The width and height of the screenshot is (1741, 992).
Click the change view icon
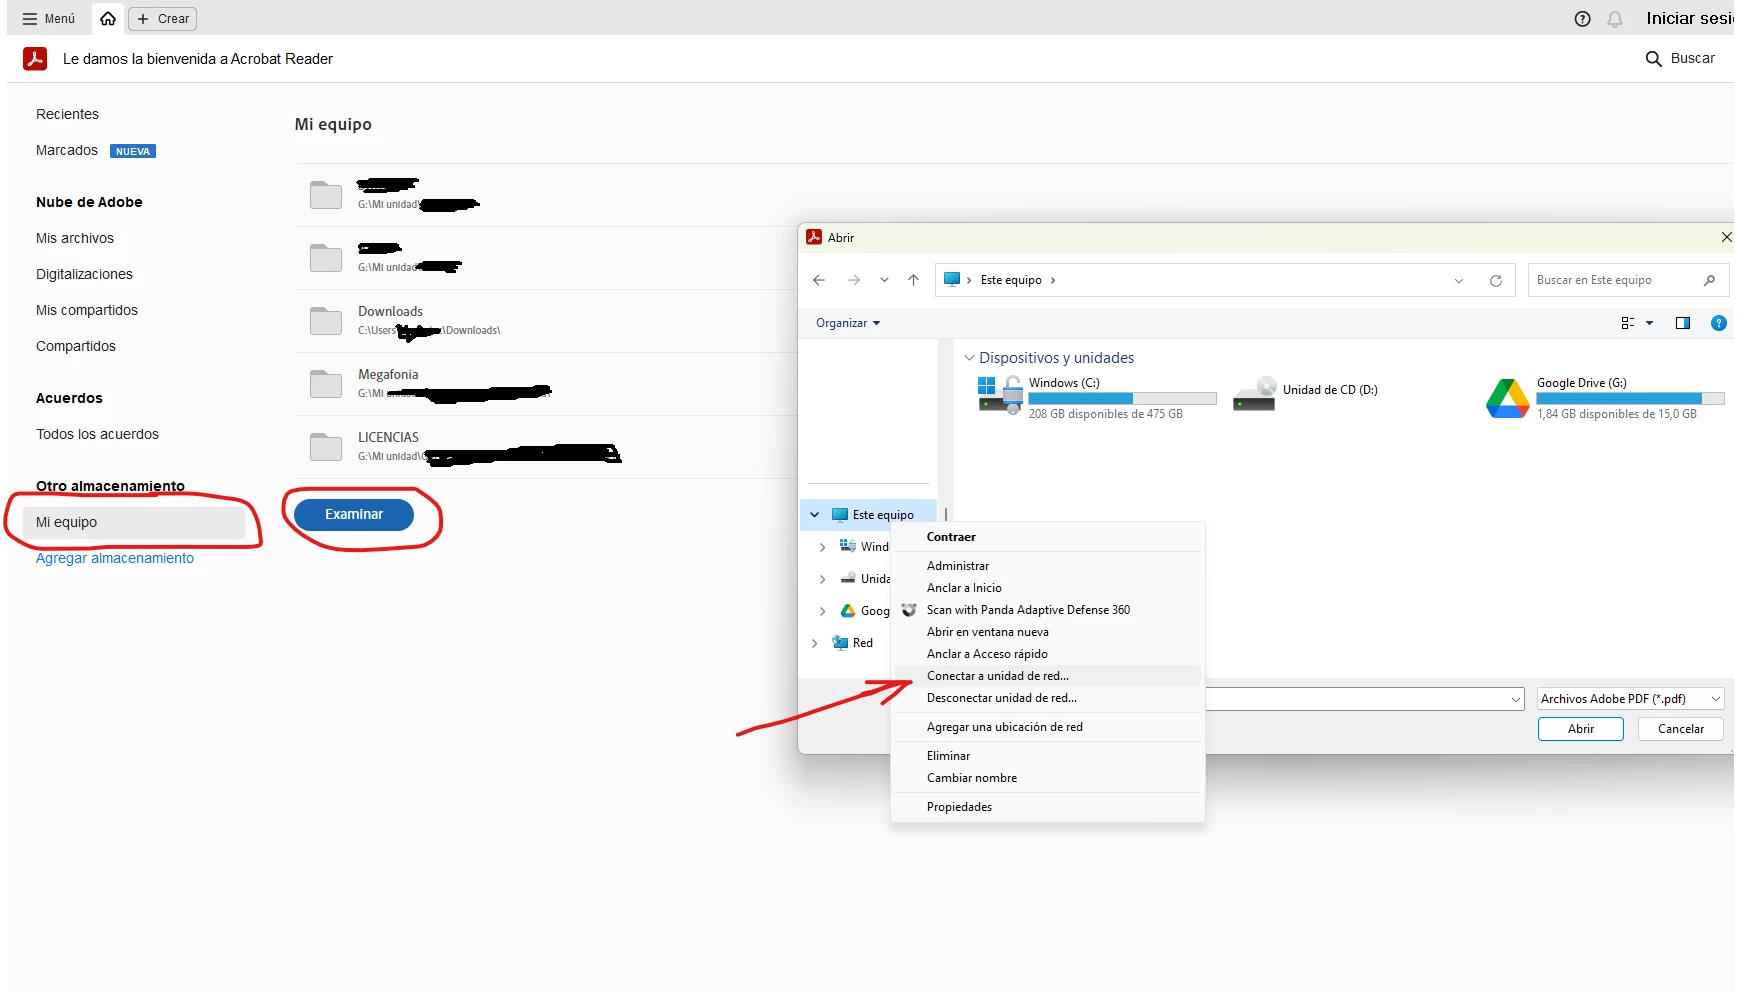pyautogui.click(x=1628, y=323)
